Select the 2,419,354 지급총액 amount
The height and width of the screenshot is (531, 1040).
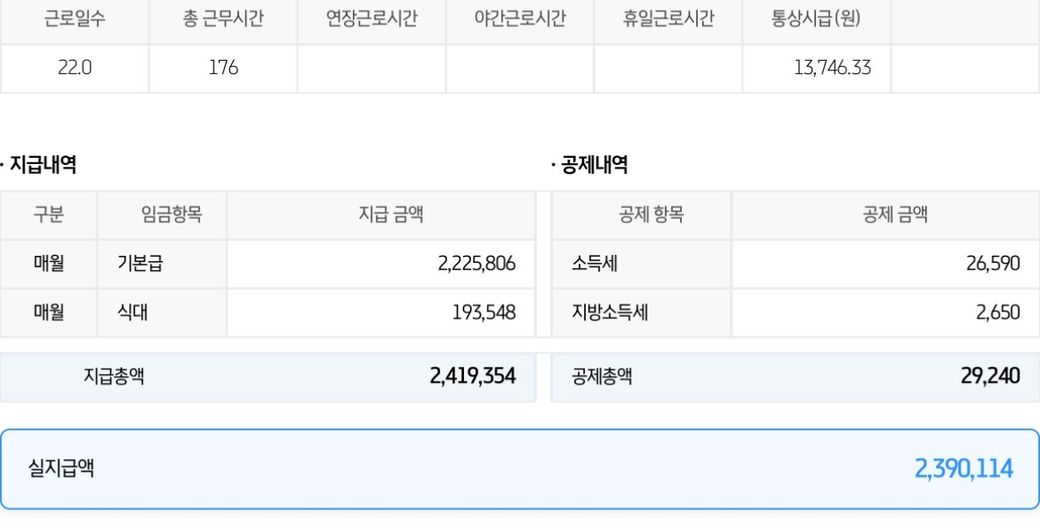(472, 376)
